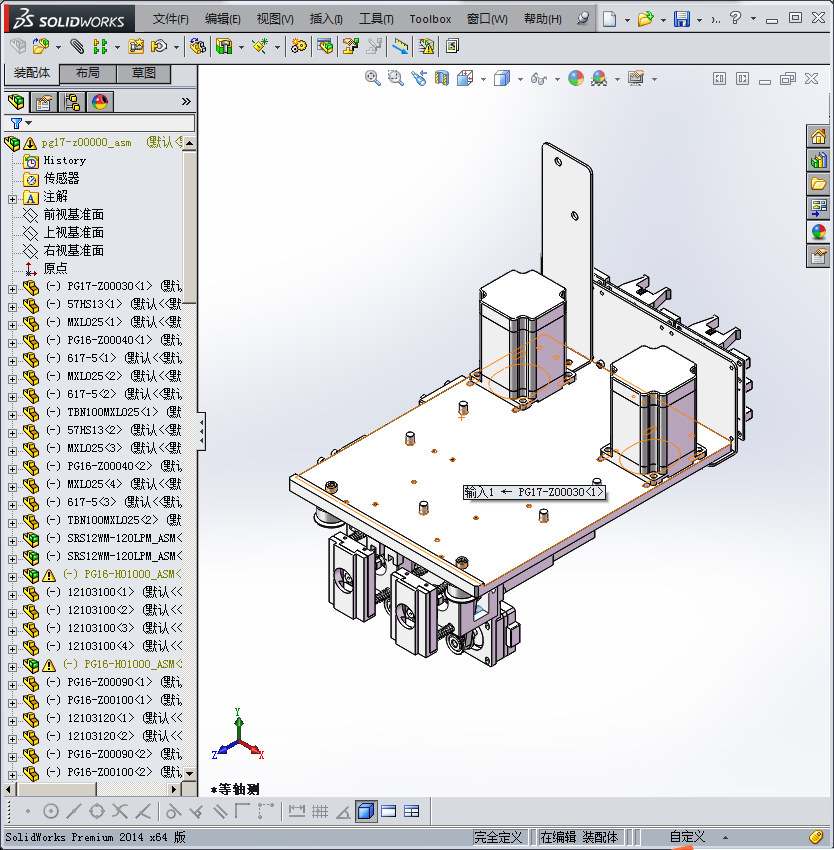The height and width of the screenshot is (850, 834).
Task: Click the Bill of Materials icon
Action: [325, 47]
